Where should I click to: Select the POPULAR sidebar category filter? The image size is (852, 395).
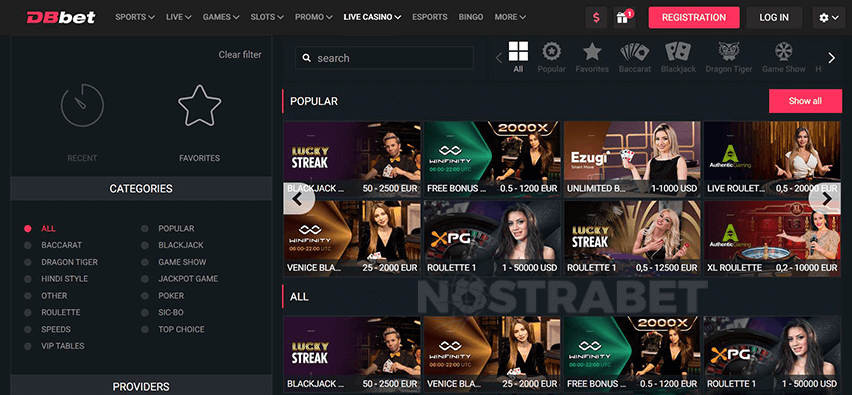pyautogui.click(x=176, y=229)
